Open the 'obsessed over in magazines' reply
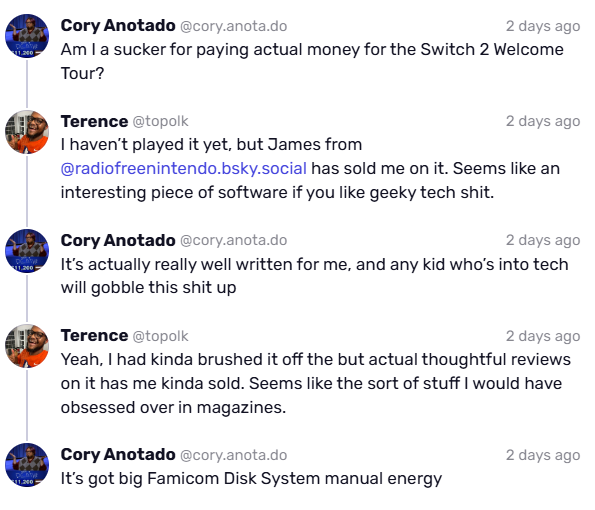The image size is (595, 510). click(316, 383)
